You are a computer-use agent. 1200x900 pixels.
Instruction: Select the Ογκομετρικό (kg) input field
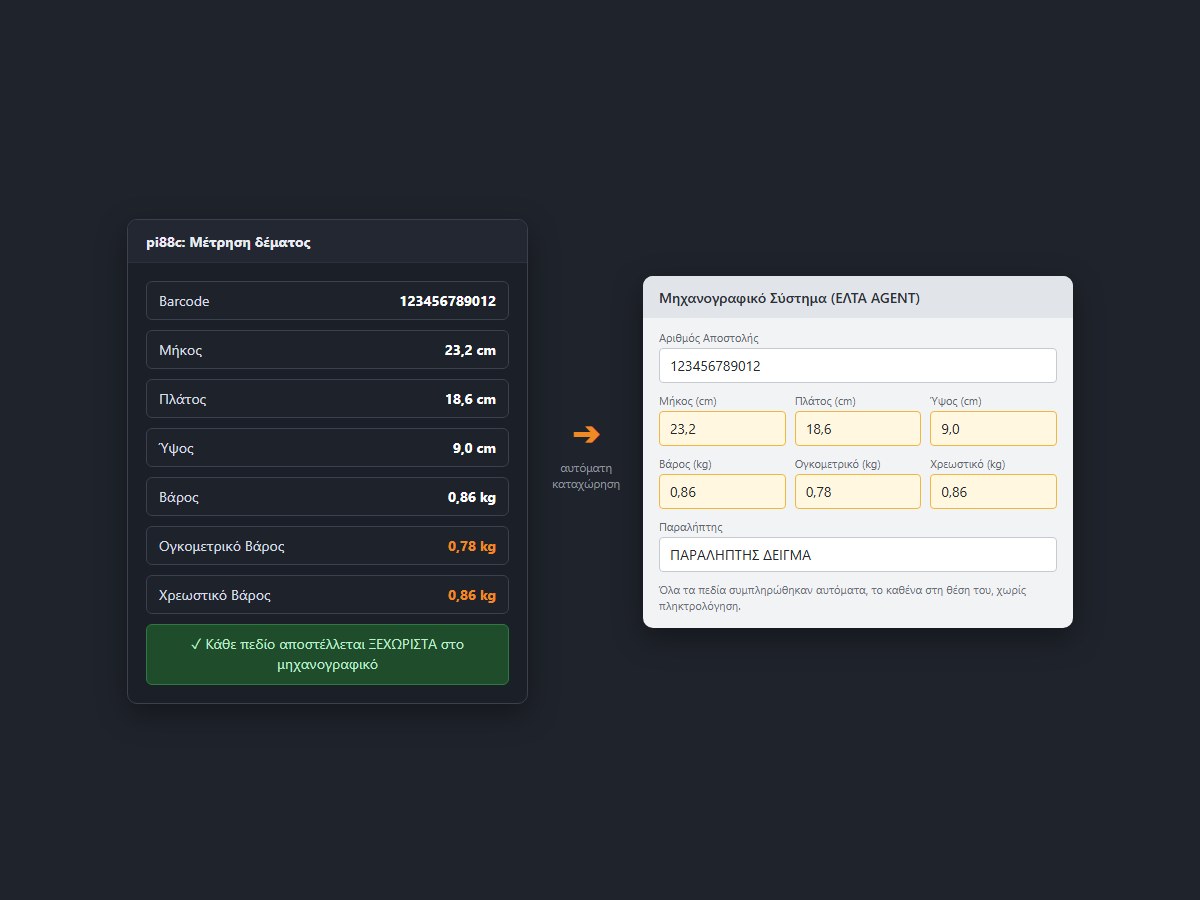pyautogui.click(x=858, y=492)
